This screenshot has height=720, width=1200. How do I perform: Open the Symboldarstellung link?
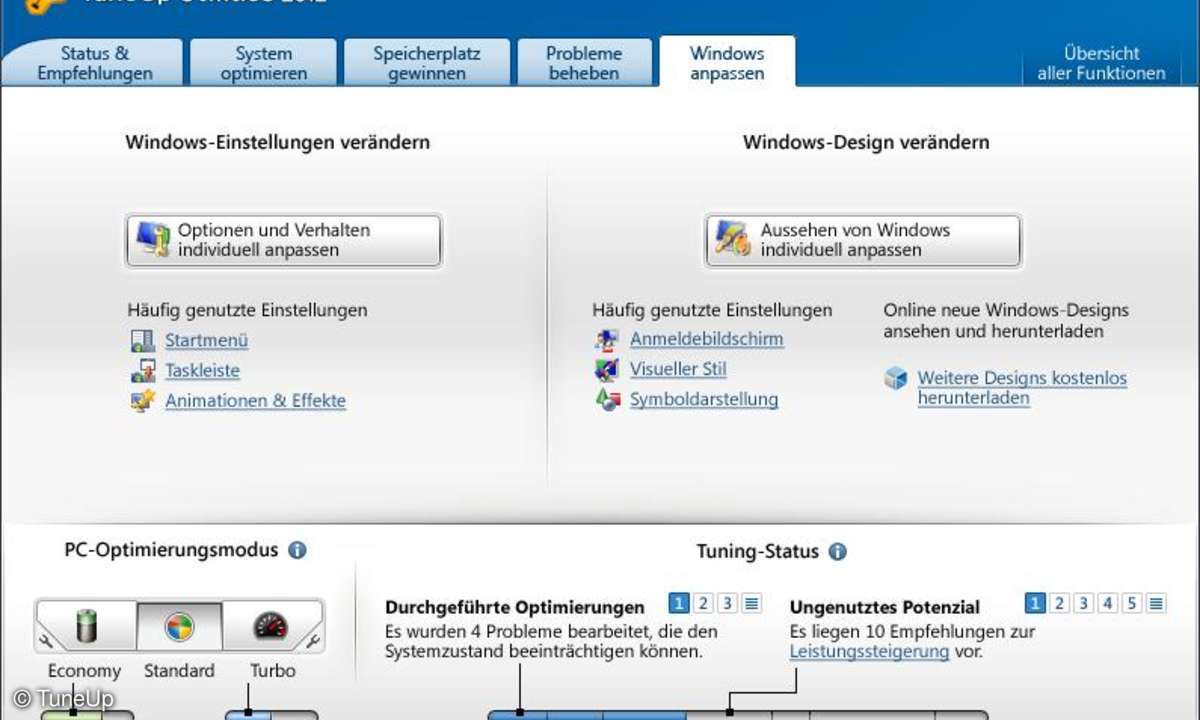pyautogui.click(x=703, y=399)
